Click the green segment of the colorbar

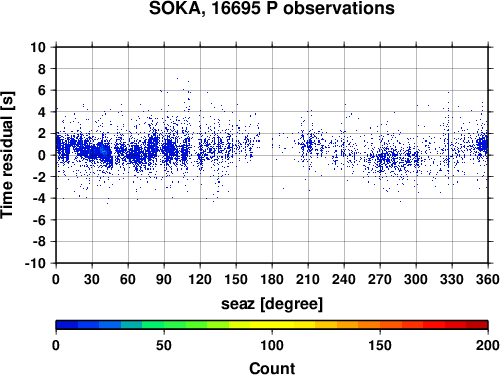164,325
